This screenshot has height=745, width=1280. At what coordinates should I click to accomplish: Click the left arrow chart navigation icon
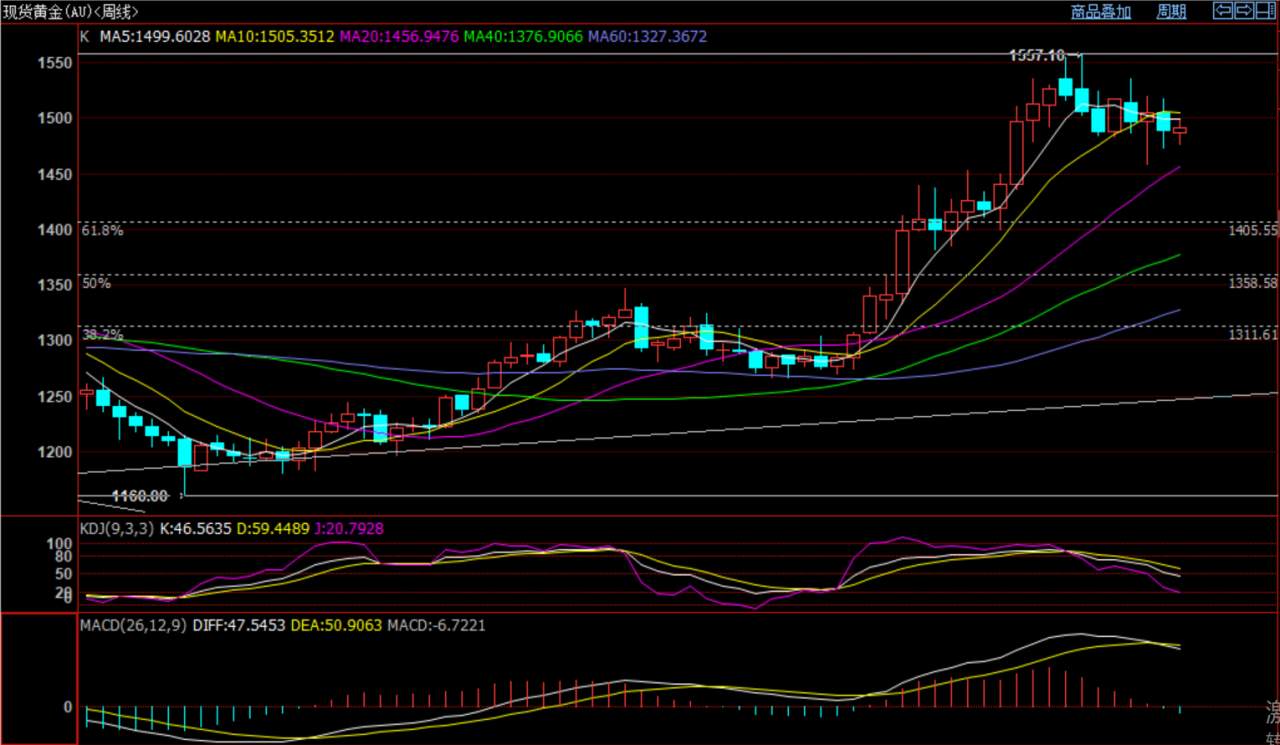click(1222, 11)
